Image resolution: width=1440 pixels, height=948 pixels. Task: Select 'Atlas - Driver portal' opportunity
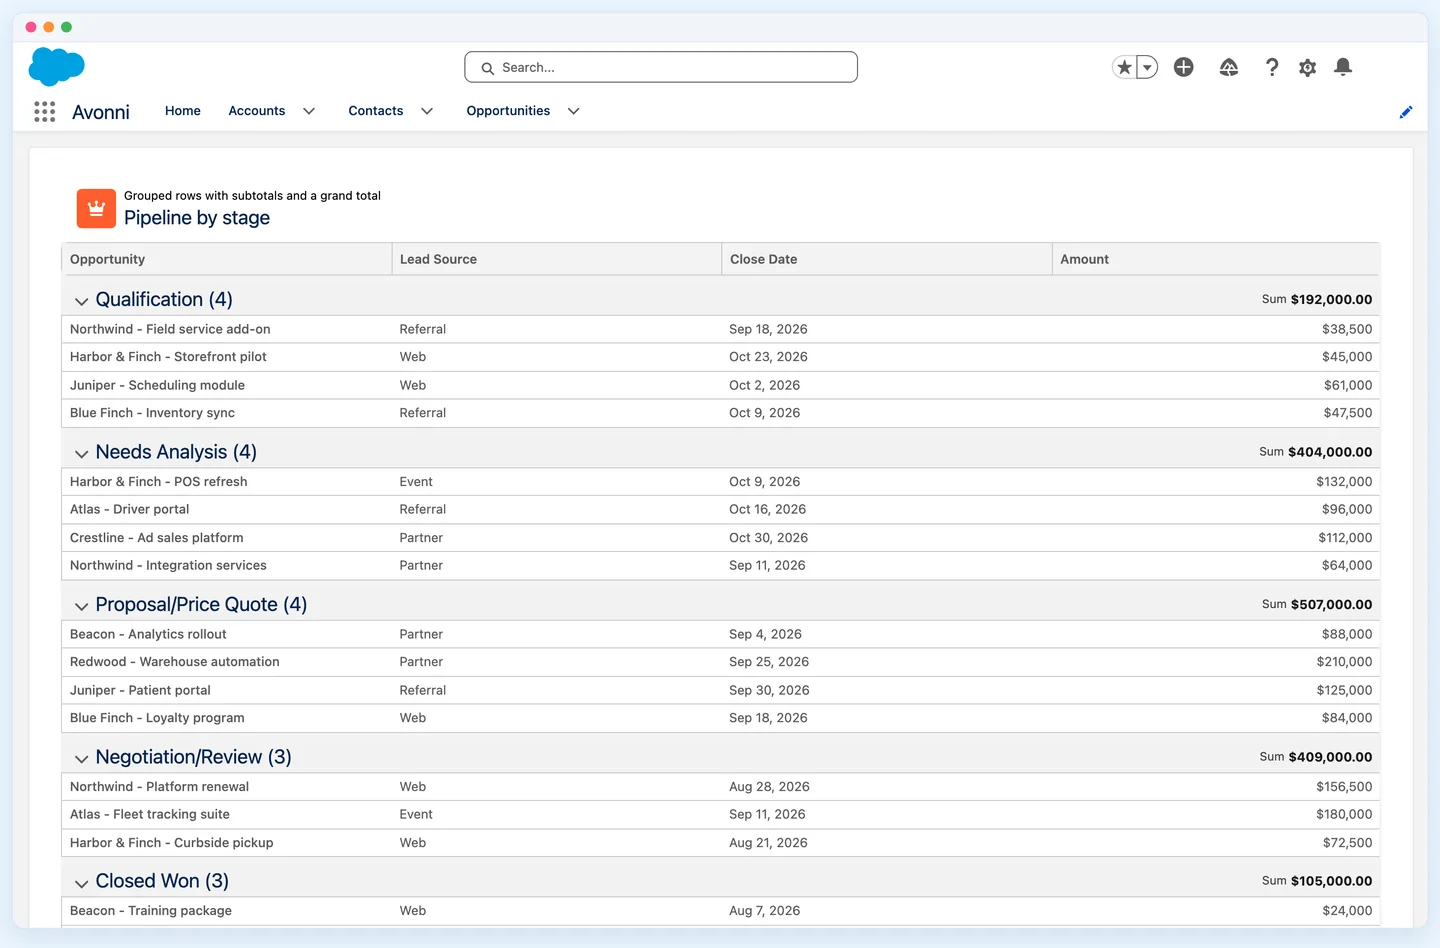point(130,509)
